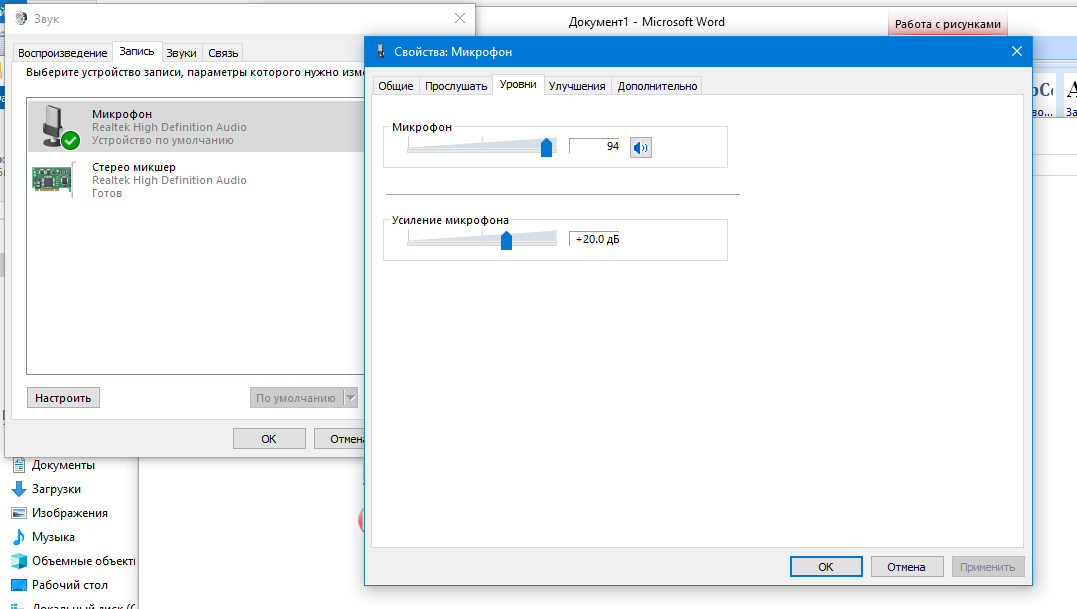Click the Устройство по умолчанию status text
Viewport: 1077px width, 609px height.
(x=163, y=140)
